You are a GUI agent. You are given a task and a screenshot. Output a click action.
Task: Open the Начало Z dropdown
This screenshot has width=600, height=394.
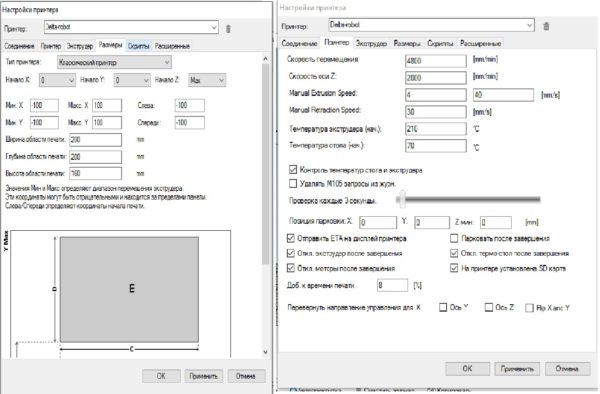point(207,80)
